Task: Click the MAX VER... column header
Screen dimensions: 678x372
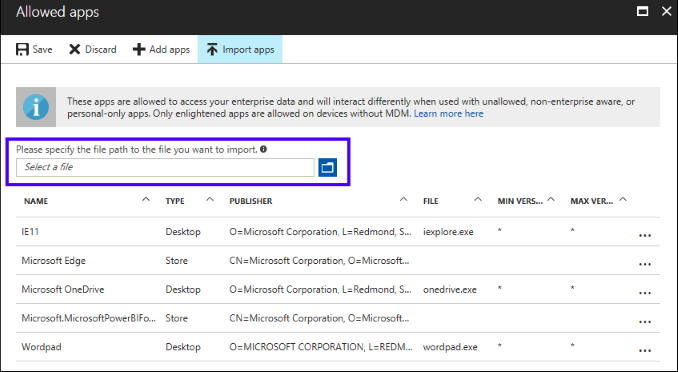Action: (592, 201)
